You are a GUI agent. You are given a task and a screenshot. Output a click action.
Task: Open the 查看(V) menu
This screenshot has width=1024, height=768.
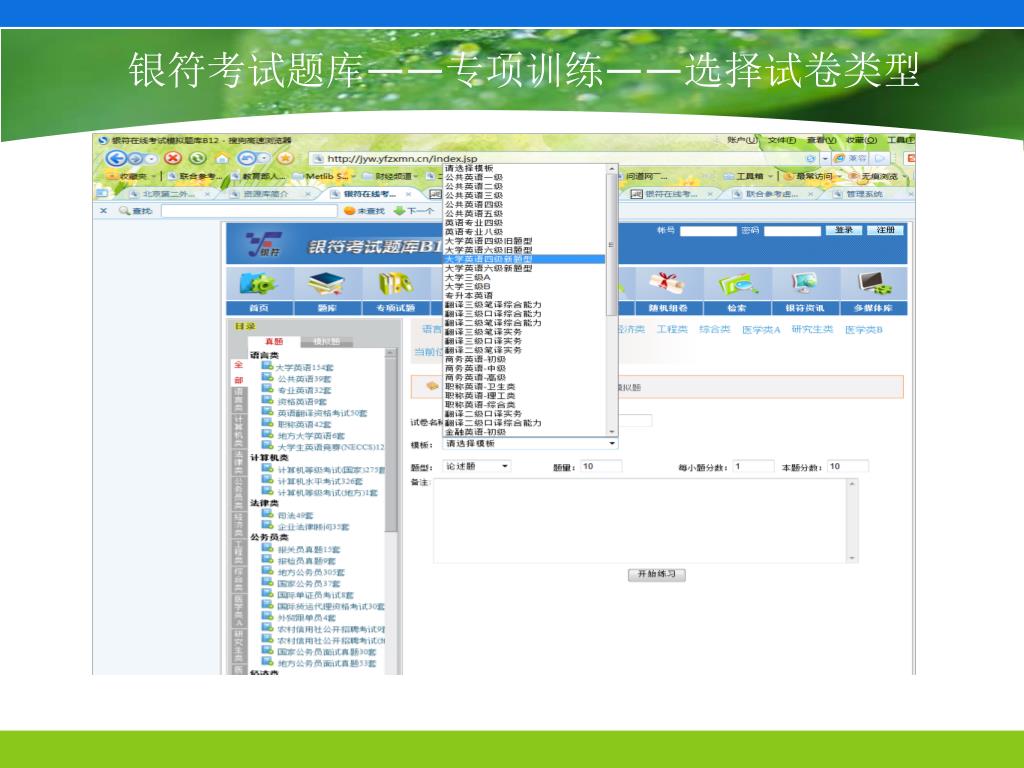[x=821, y=140]
